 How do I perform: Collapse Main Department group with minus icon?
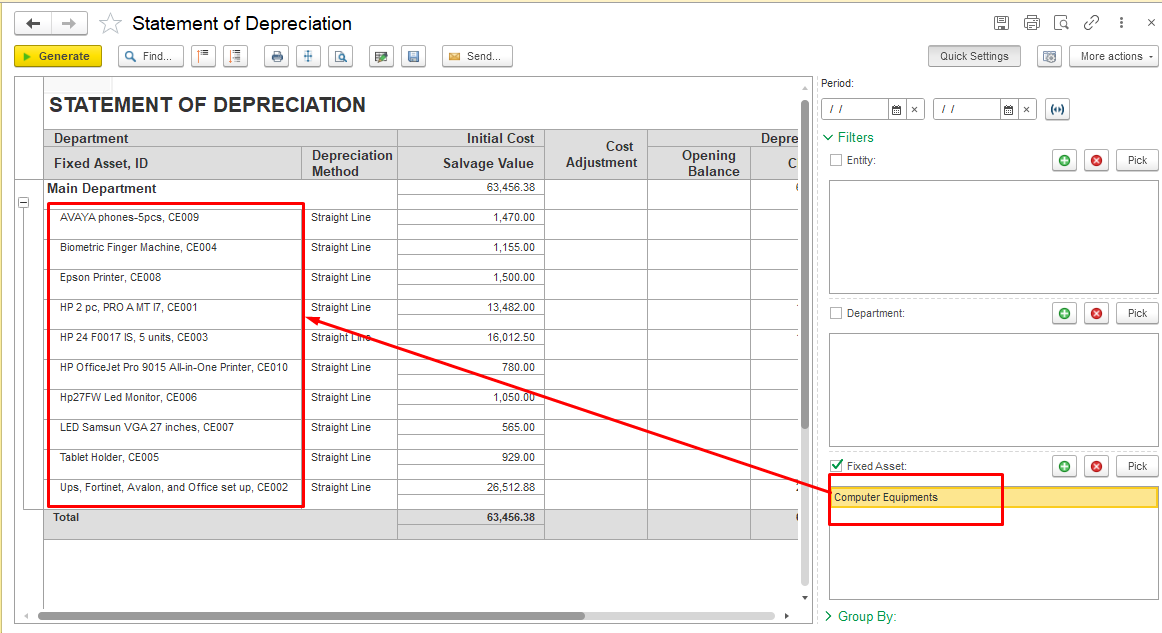(24, 202)
